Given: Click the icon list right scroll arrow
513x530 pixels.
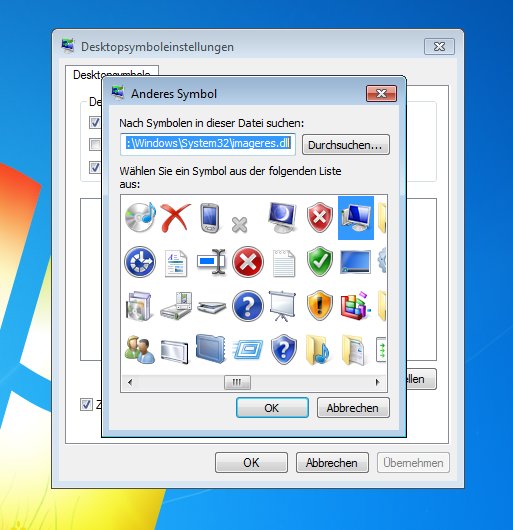Looking at the screenshot, I should (377, 382).
